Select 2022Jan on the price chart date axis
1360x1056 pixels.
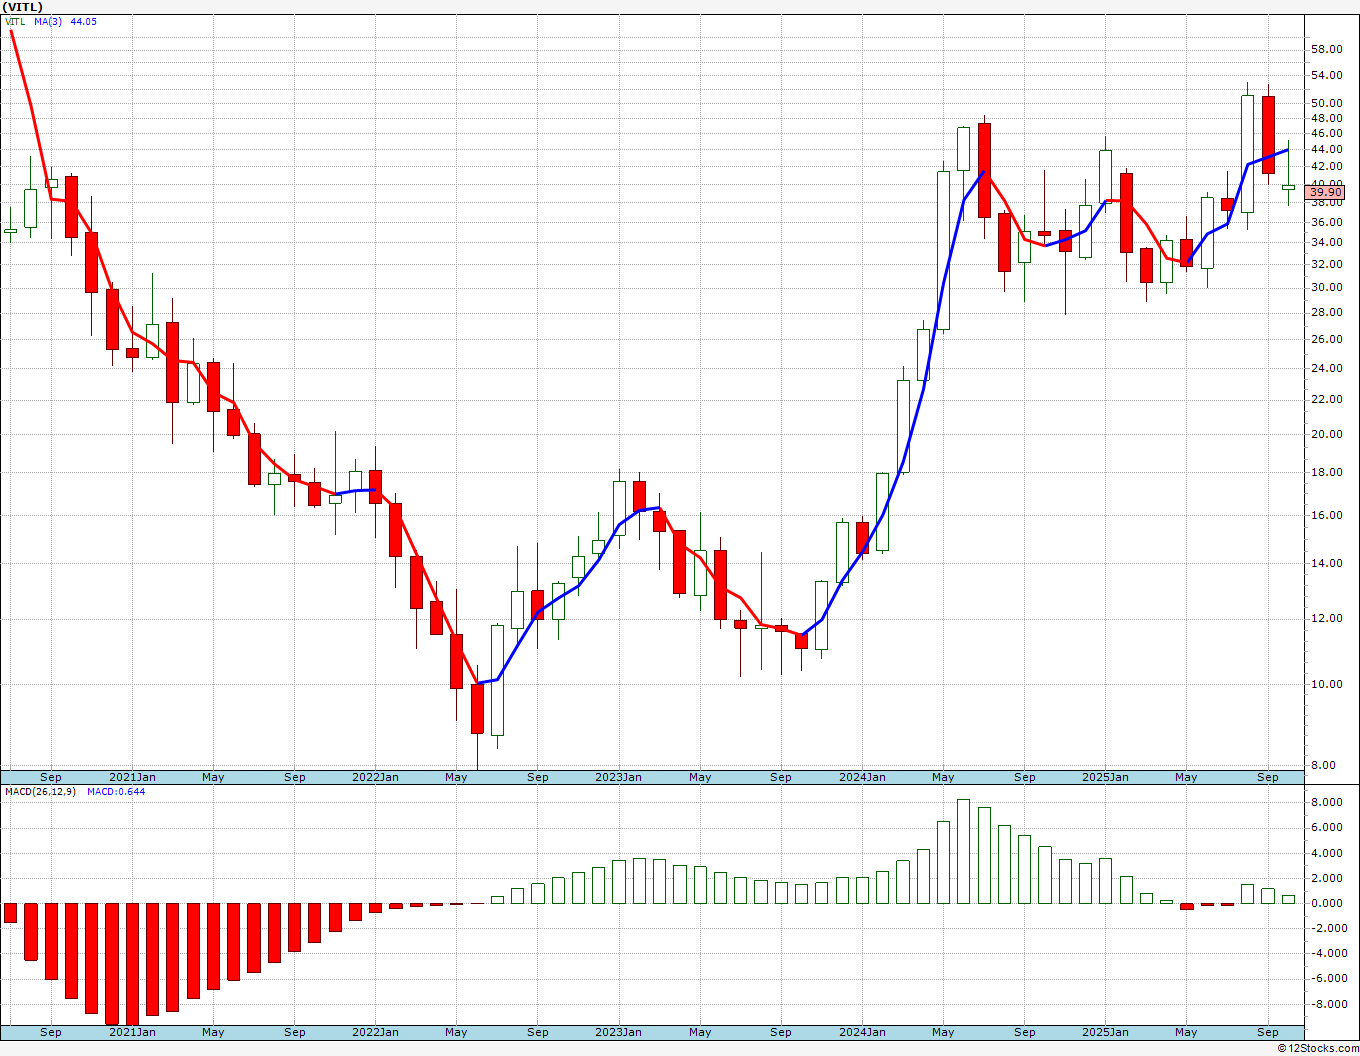[x=375, y=777]
